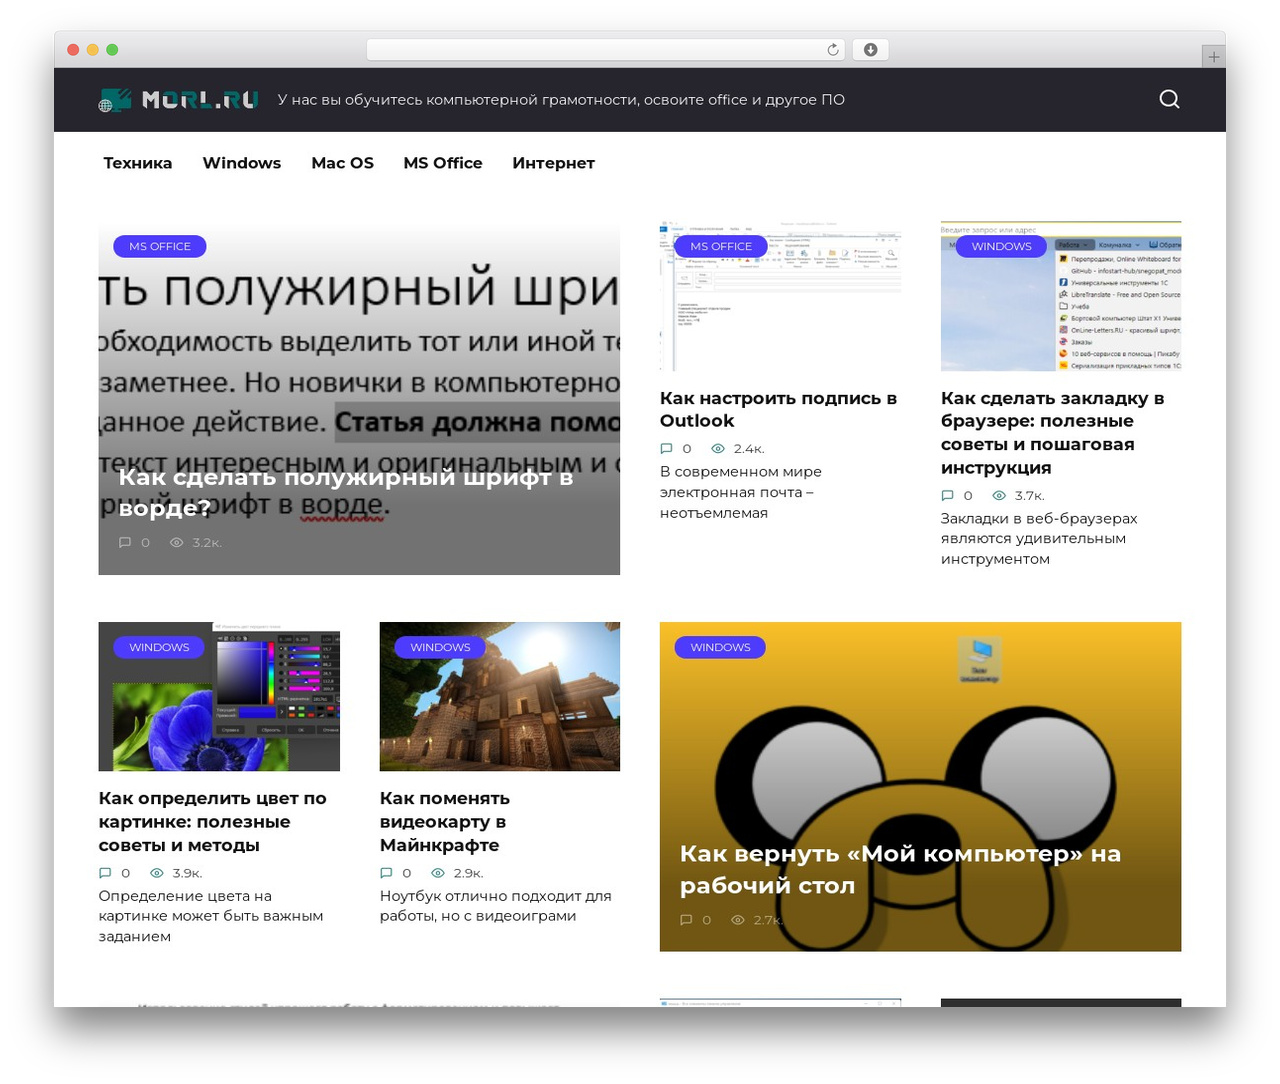Viewport: 1280px width, 1084px height.
Task: Reload page using browser refresh icon
Action: click(x=833, y=50)
